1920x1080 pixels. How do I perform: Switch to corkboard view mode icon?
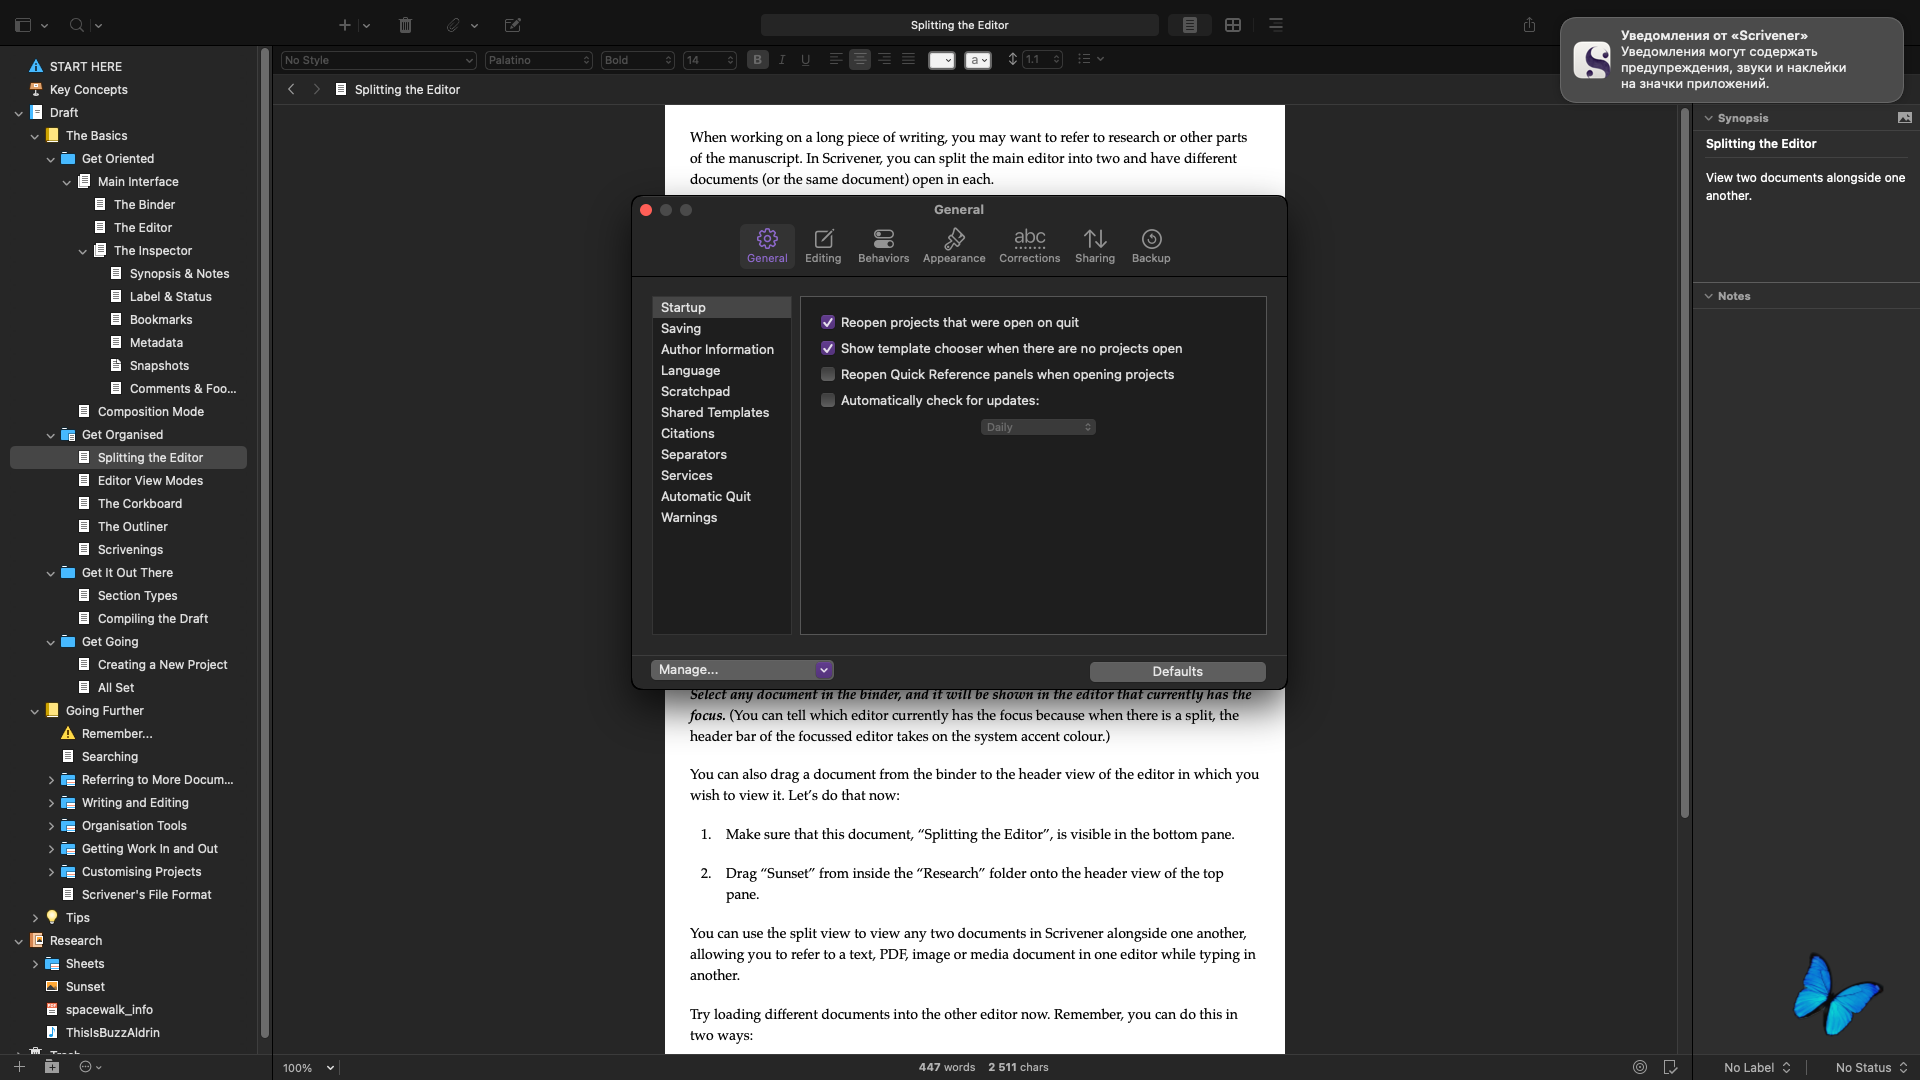tap(1233, 25)
